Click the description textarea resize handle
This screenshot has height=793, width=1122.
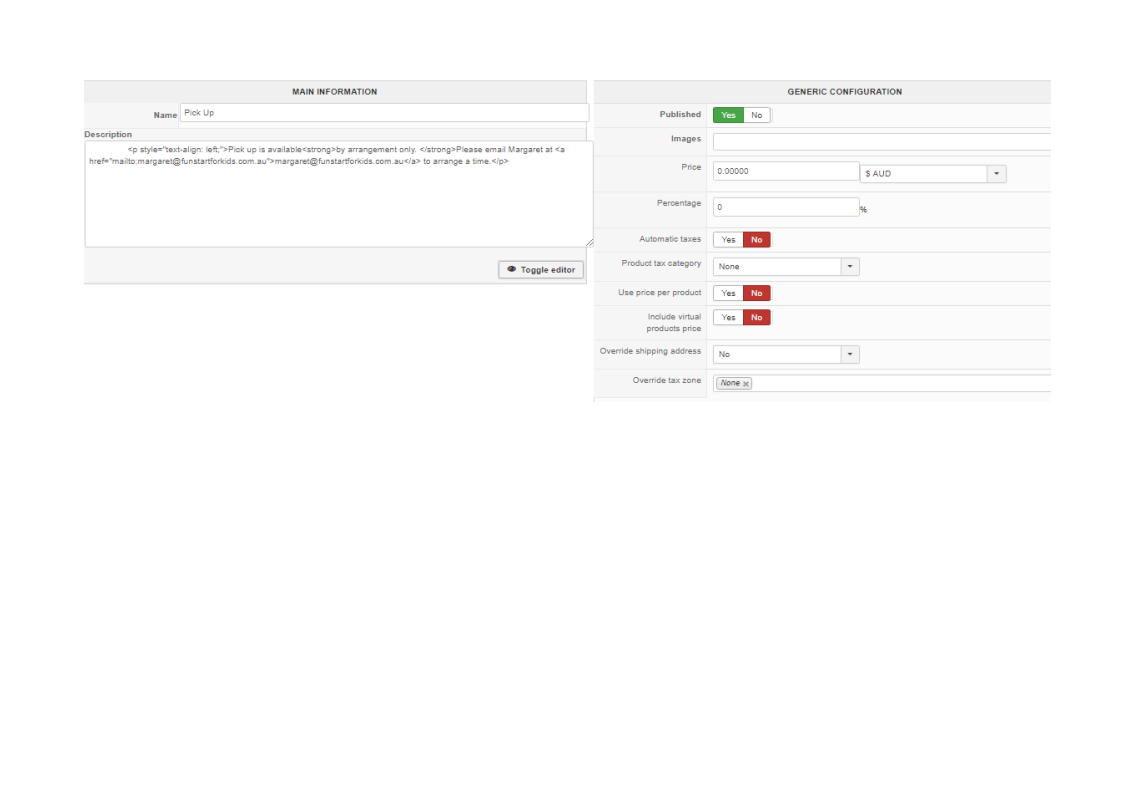tap(590, 243)
